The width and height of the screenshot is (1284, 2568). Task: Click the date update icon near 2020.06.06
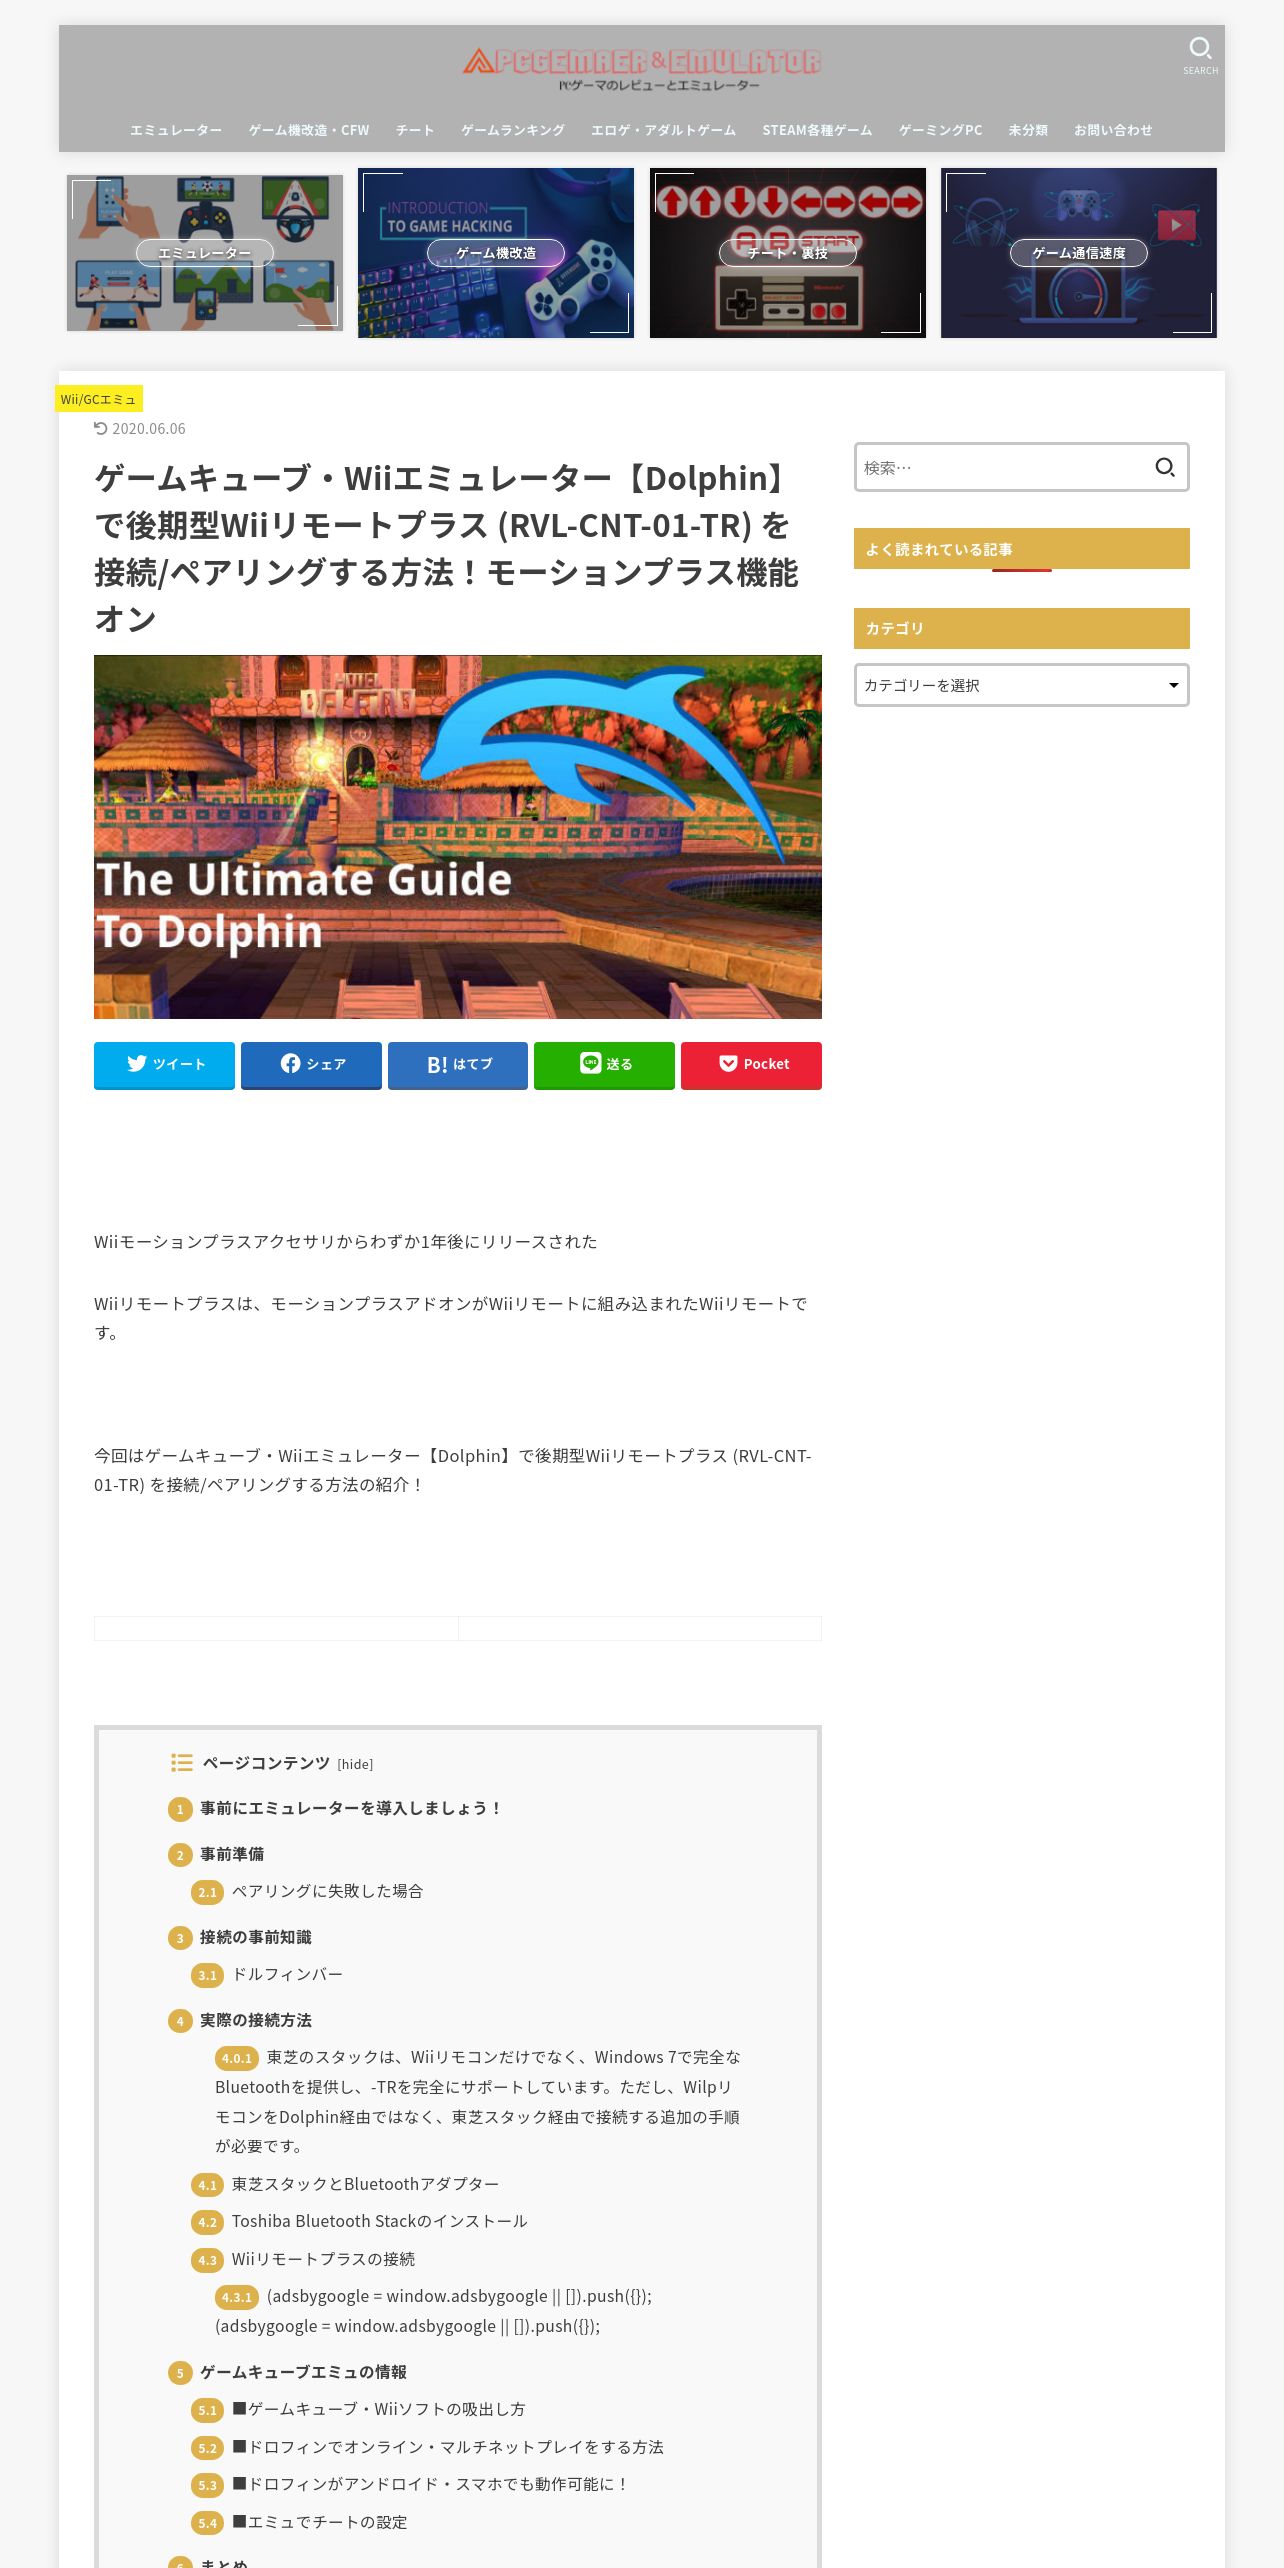(100, 428)
